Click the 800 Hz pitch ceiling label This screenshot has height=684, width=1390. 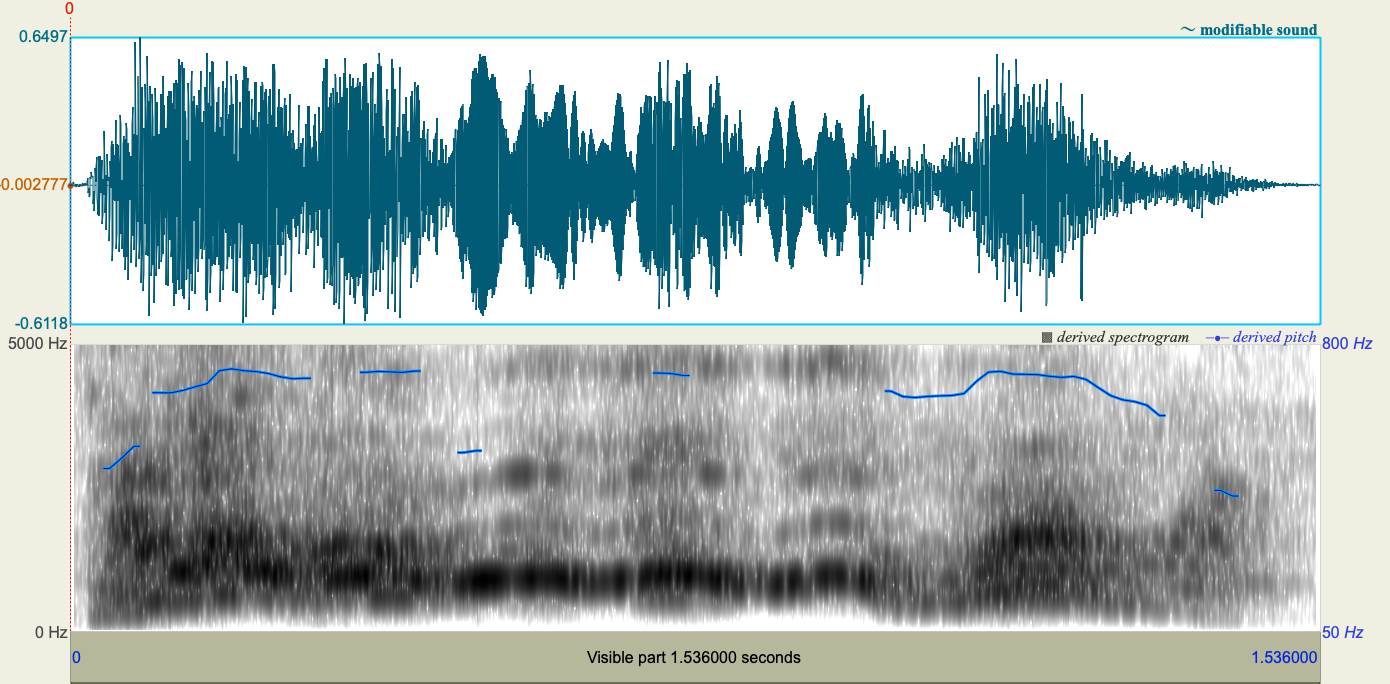coord(1345,341)
